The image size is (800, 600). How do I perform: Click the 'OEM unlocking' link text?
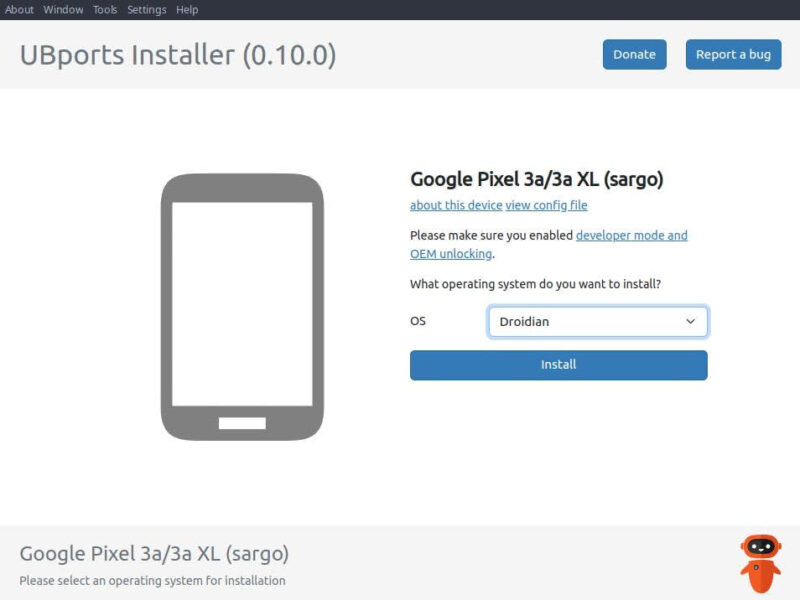point(450,254)
